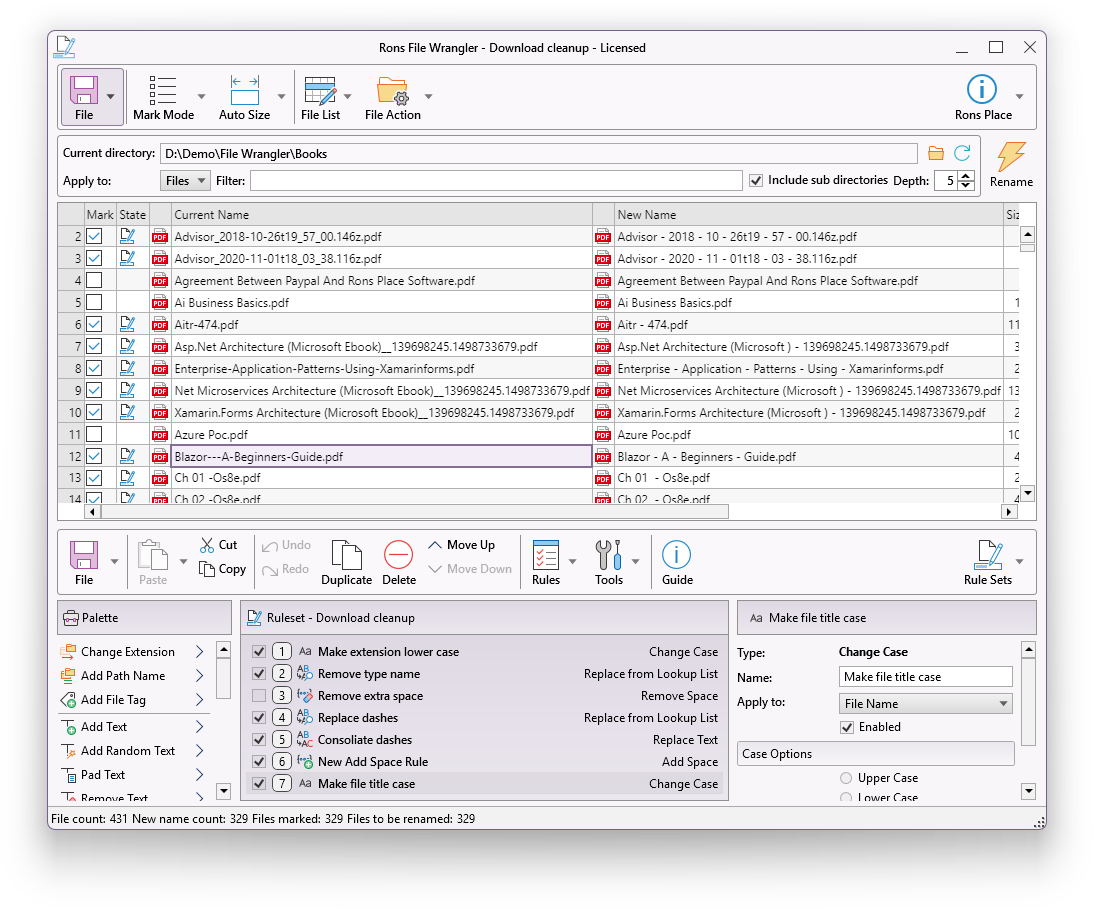Open the Apply to Files dropdown
The width and height of the screenshot is (1094, 909).
[185, 181]
